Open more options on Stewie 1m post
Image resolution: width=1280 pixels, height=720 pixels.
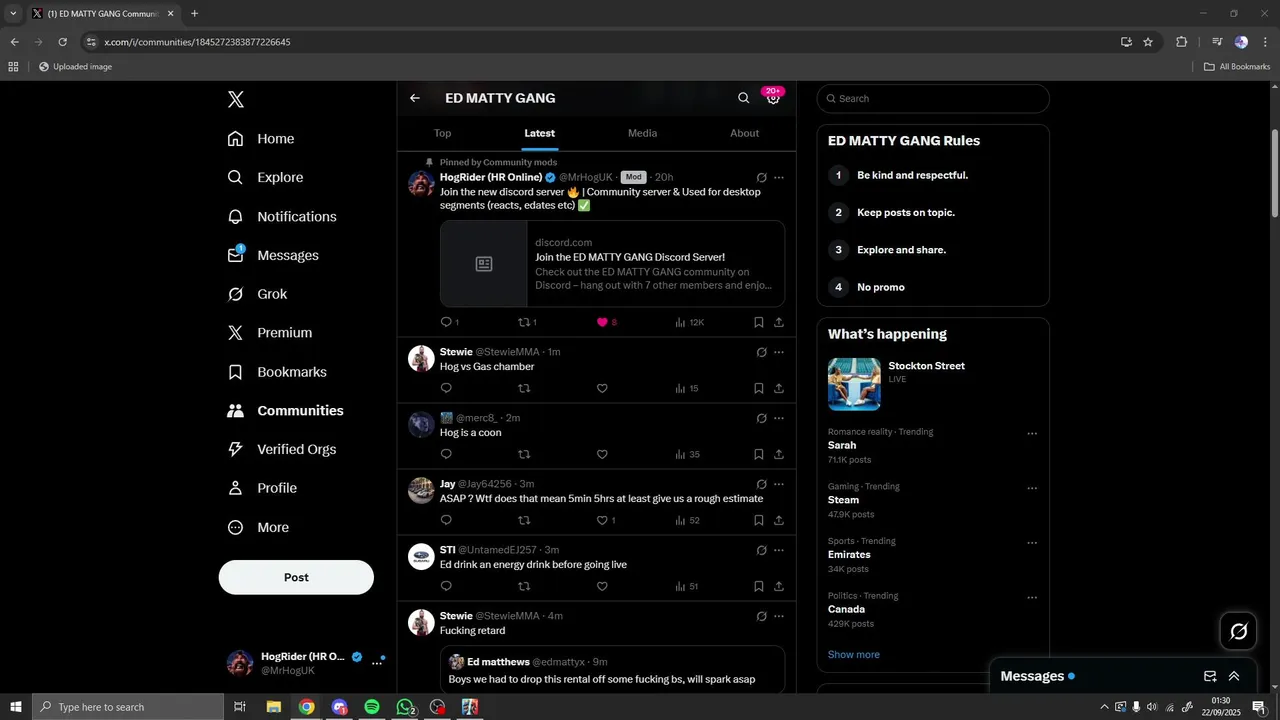point(779,352)
